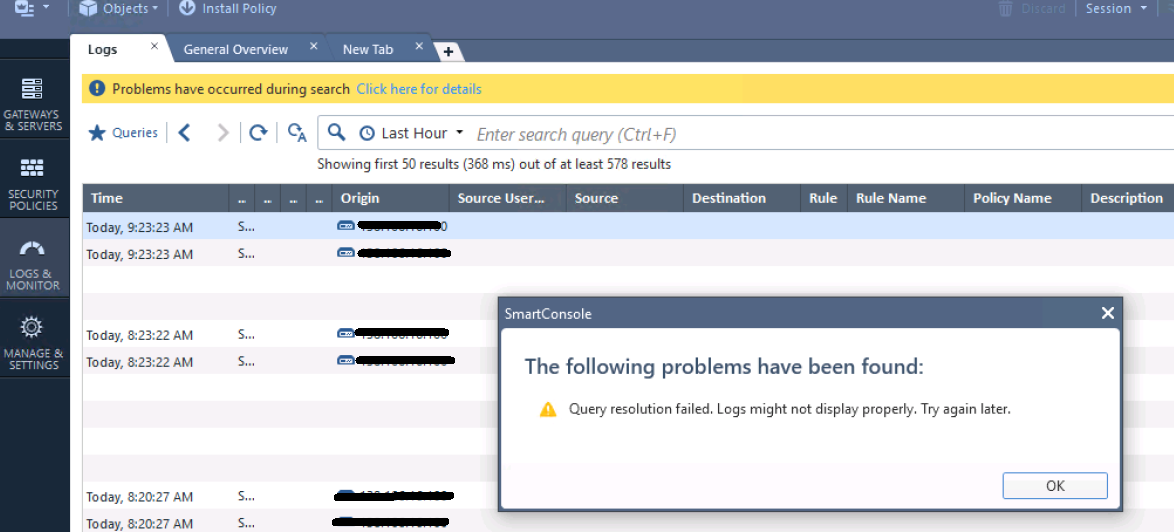Viewport: 1174px width, 532px height.
Task: Click the Install Policy button
Action: [x=228, y=8]
